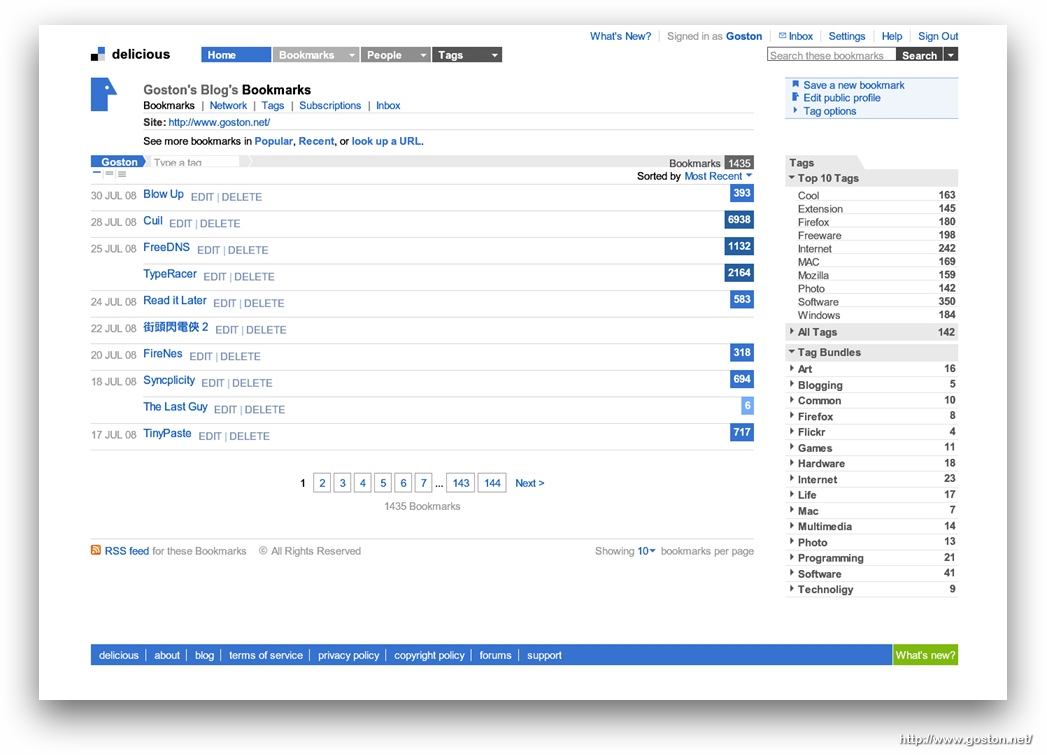Click Save a new bookmark icon

click(x=795, y=84)
